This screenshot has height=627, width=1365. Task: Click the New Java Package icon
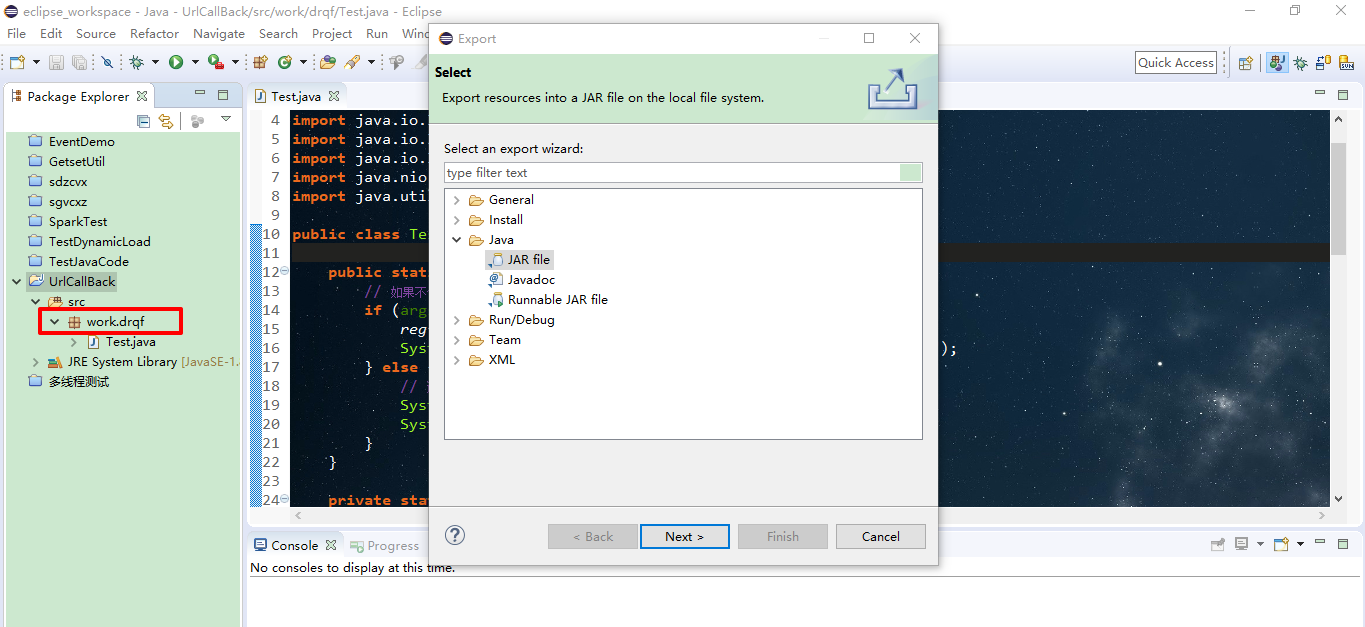pyautogui.click(x=260, y=62)
